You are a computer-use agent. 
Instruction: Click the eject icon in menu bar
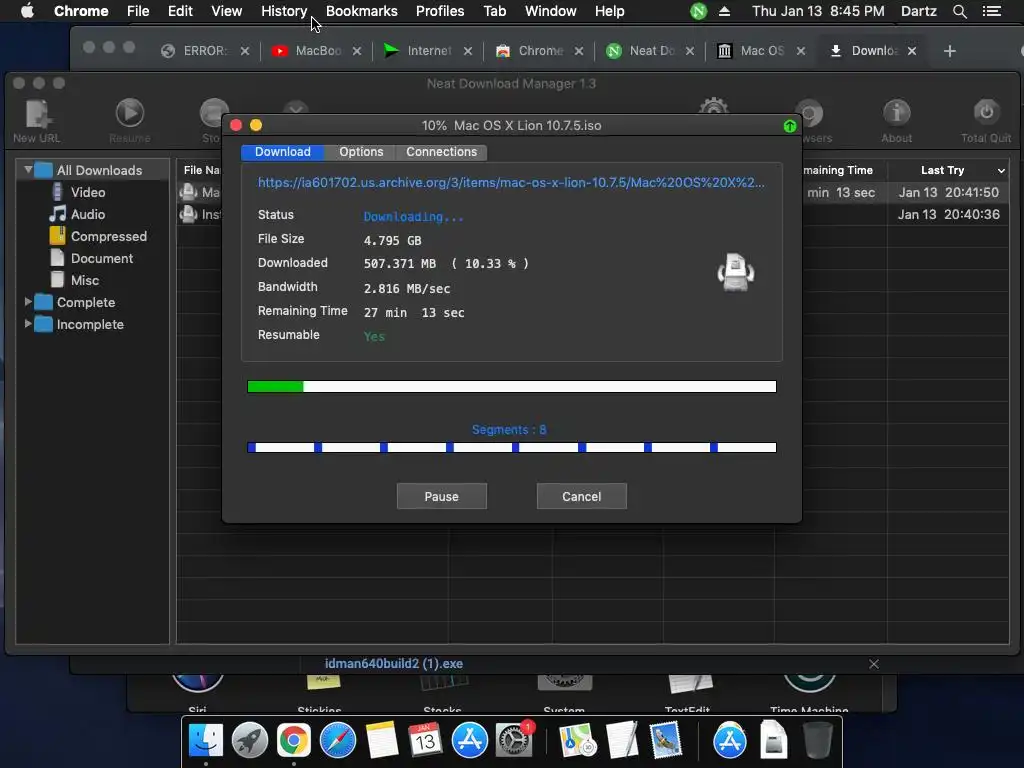pos(724,11)
